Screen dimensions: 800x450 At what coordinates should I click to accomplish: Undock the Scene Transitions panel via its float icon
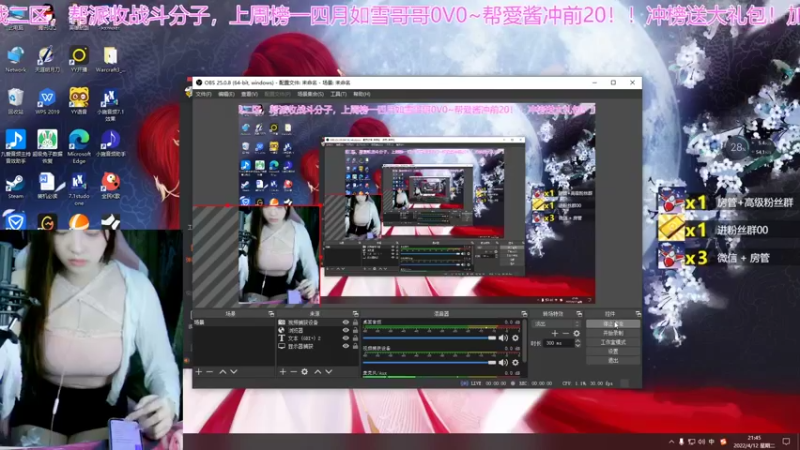click(x=579, y=314)
